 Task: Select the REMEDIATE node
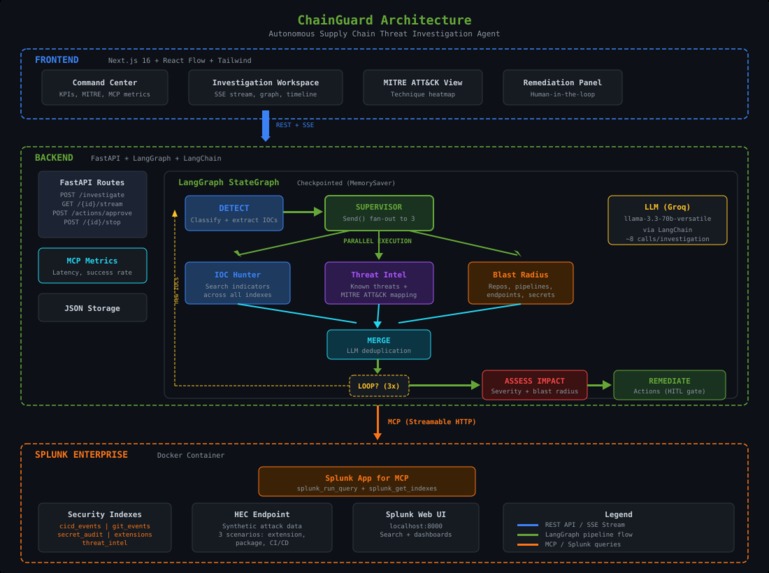(669, 385)
